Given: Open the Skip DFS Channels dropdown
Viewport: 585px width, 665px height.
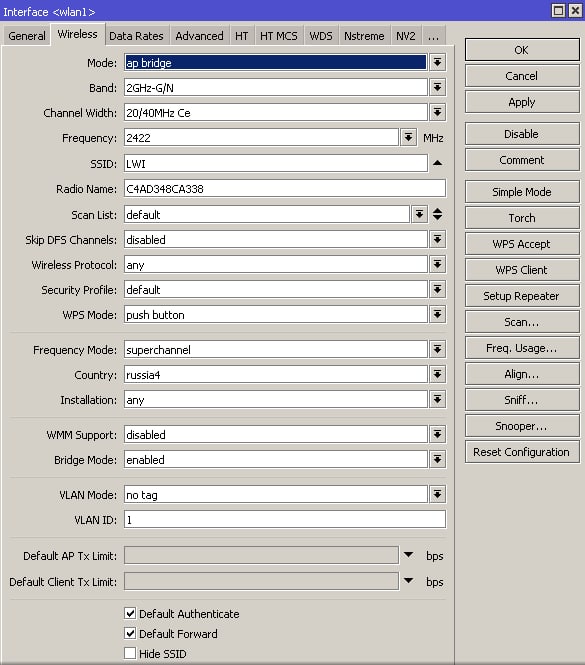Looking at the screenshot, I should click(x=437, y=239).
